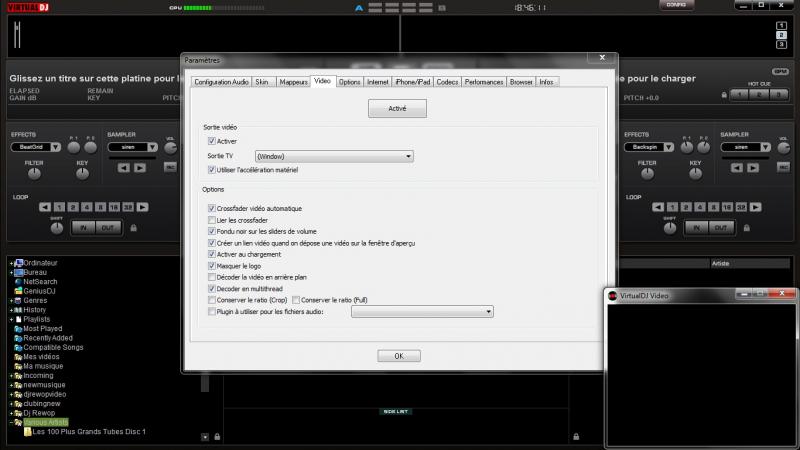Click left sampler REC button

pyautogui.click(x=170, y=167)
